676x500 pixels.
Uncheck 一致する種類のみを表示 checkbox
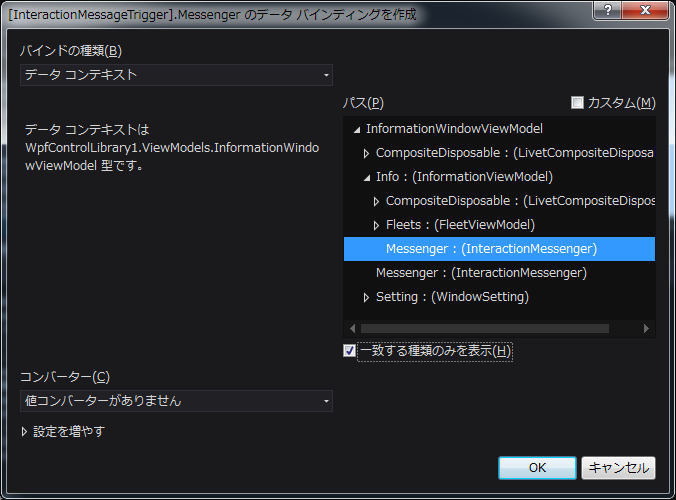click(x=349, y=350)
